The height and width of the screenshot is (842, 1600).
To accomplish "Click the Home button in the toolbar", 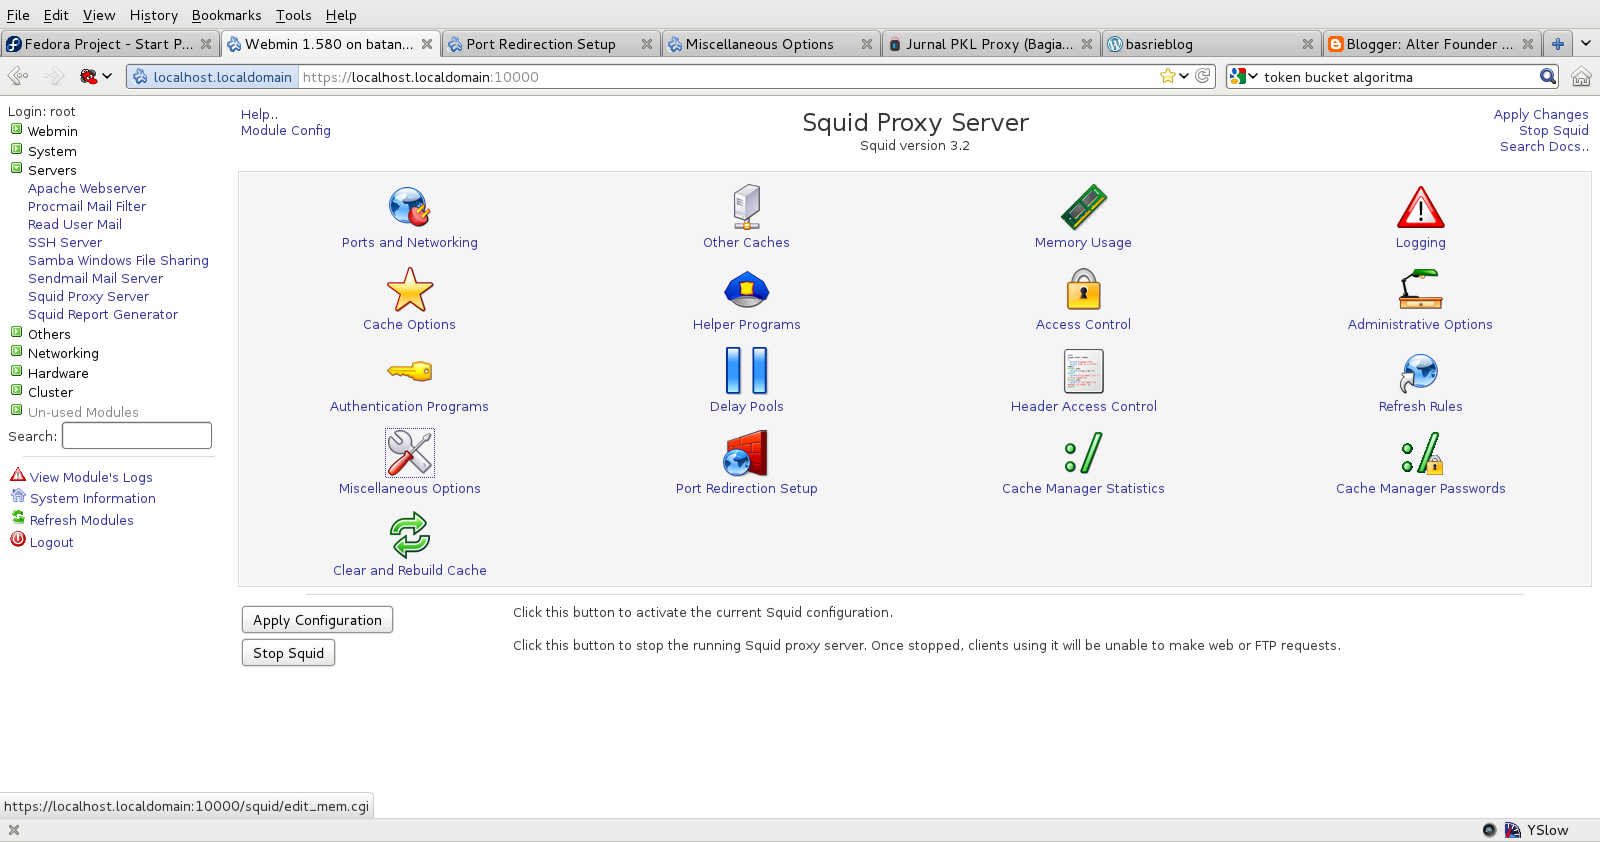I will pos(1581,76).
